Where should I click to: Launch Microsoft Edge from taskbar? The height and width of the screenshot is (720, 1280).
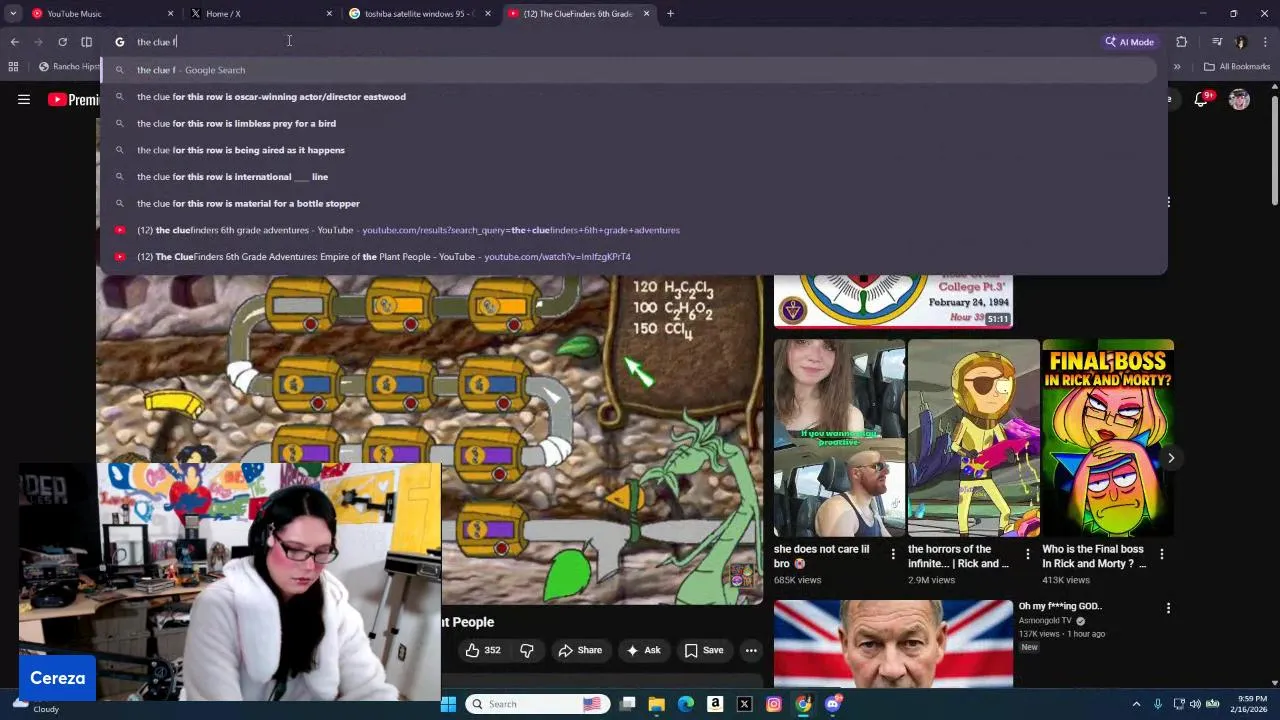[x=686, y=704]
